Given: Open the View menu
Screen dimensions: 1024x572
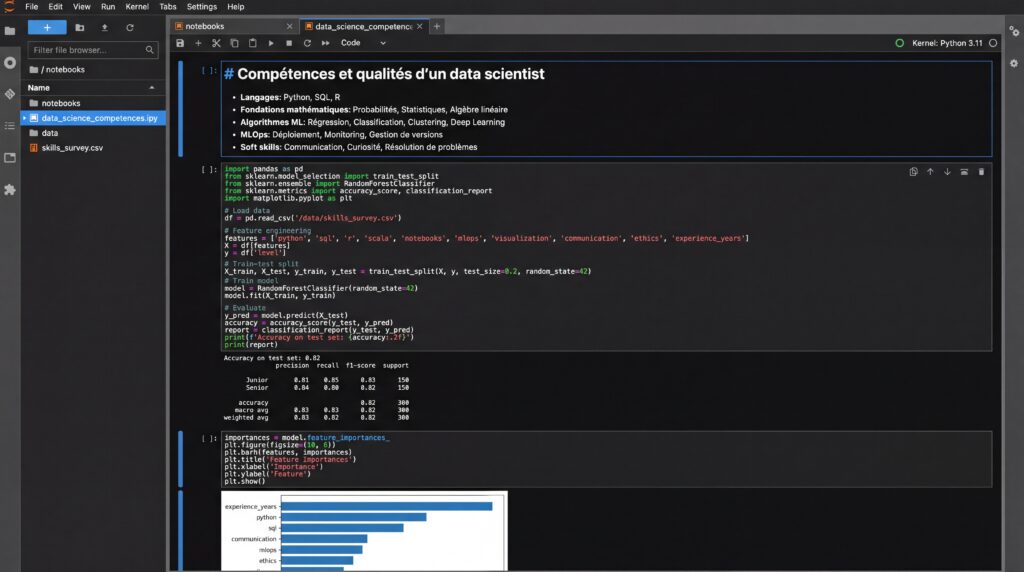Looking at the screenshot, I should click(x=82, y=7).
